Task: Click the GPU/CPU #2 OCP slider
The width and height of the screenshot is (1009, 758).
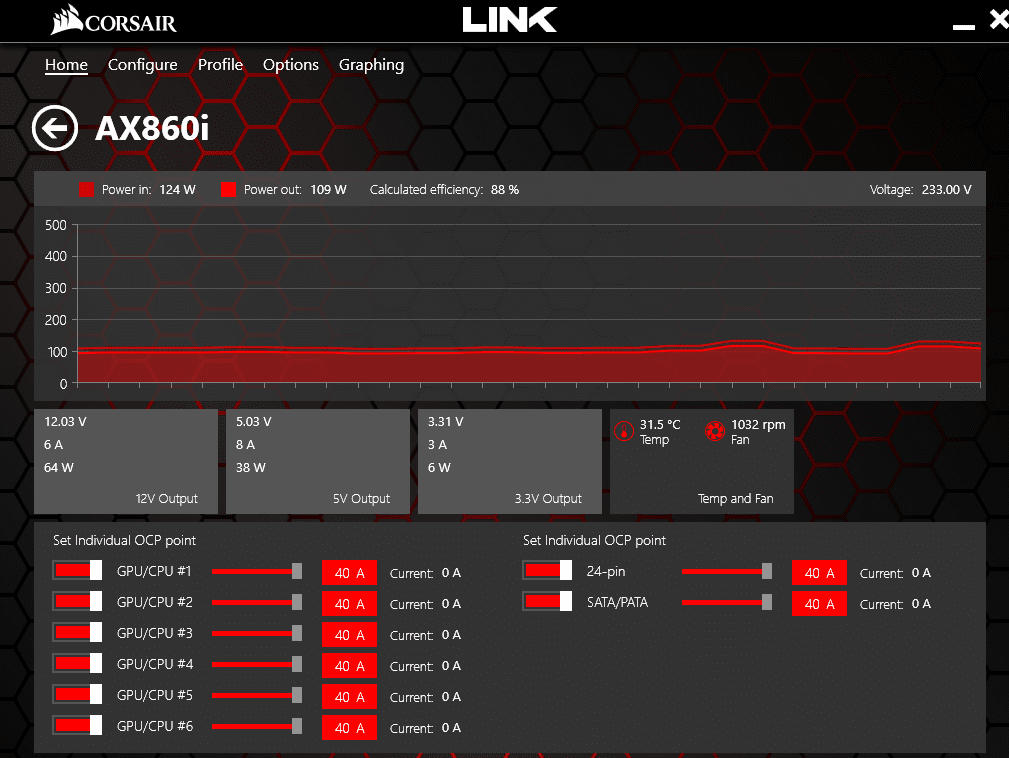Action: (257, 602)
